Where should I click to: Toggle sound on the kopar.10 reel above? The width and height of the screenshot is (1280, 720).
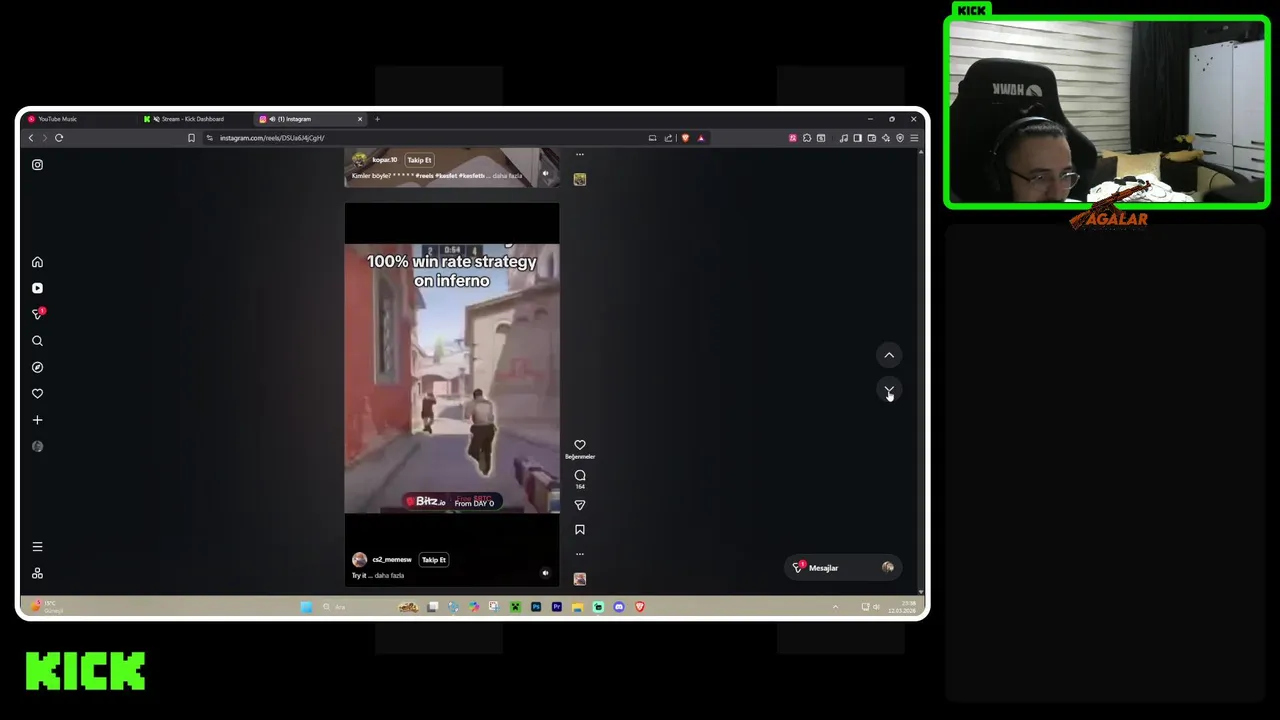pyautogui.click(x=545, y=173)
